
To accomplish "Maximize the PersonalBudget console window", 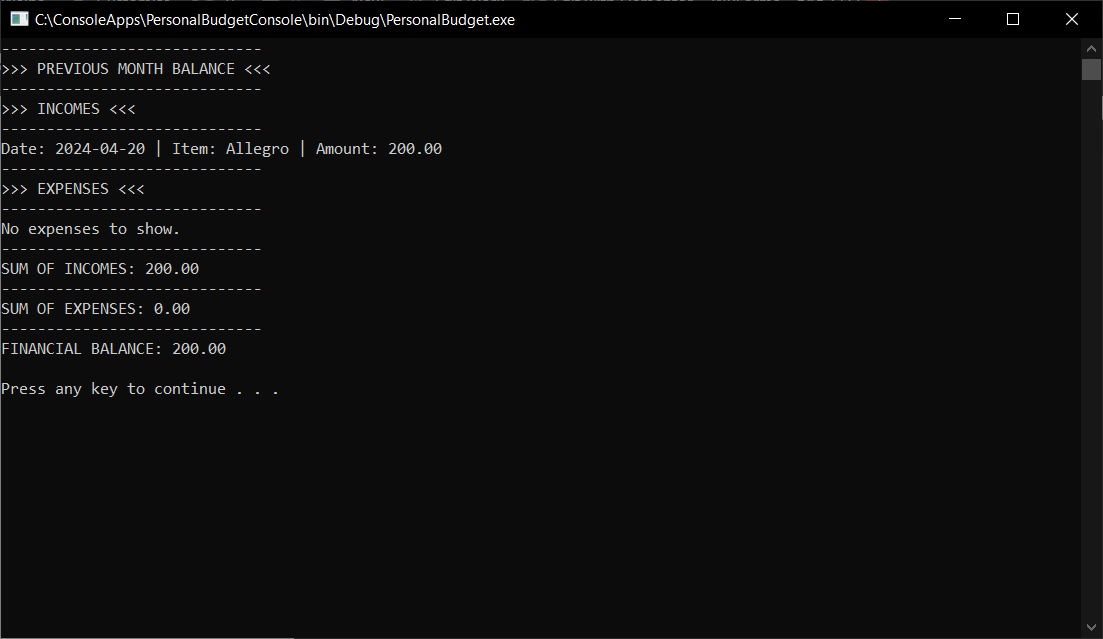I will [1012, 19].
